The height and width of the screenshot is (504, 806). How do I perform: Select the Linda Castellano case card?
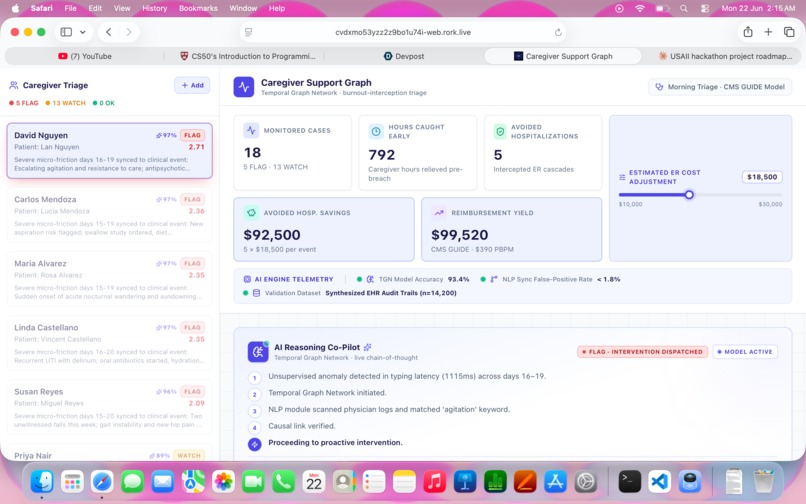tap(109, 343)
